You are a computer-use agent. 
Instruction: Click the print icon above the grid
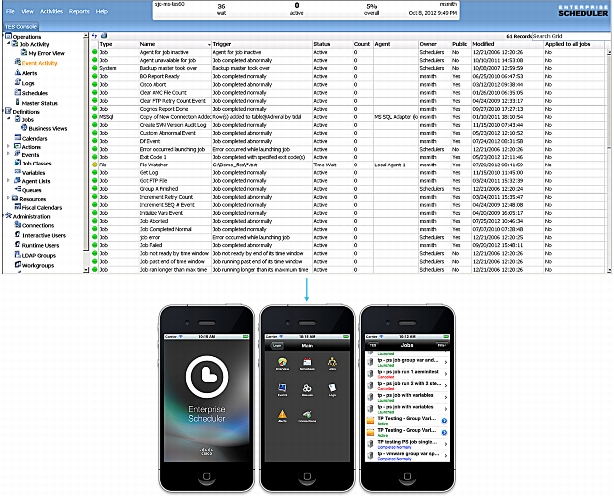(x=104, y=36)
